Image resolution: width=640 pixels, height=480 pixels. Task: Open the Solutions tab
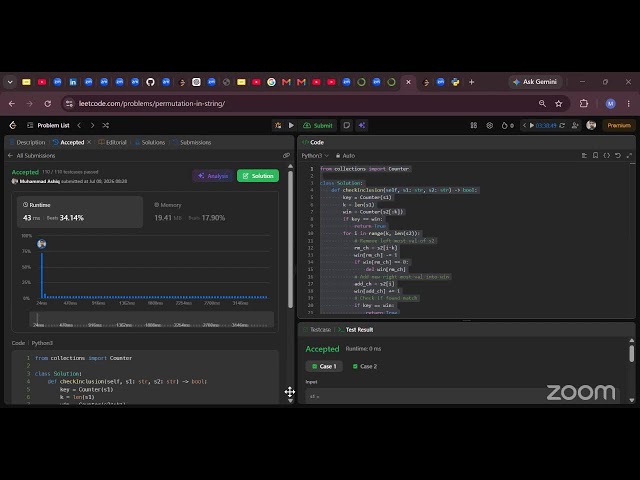[x=150, y=142]
